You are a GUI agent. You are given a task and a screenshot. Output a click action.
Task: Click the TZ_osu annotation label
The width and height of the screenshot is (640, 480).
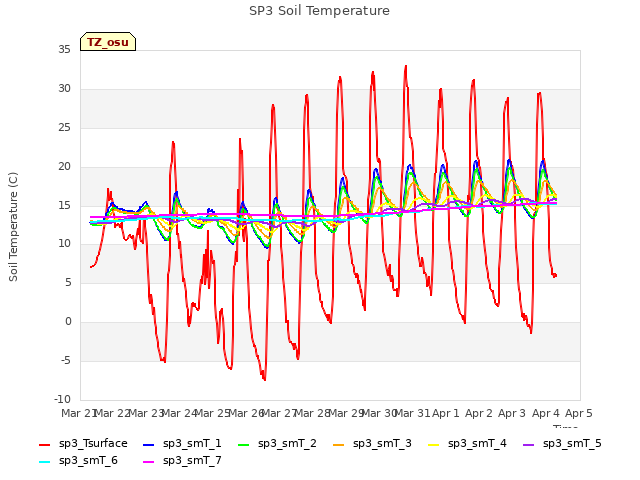click(108, 42)
